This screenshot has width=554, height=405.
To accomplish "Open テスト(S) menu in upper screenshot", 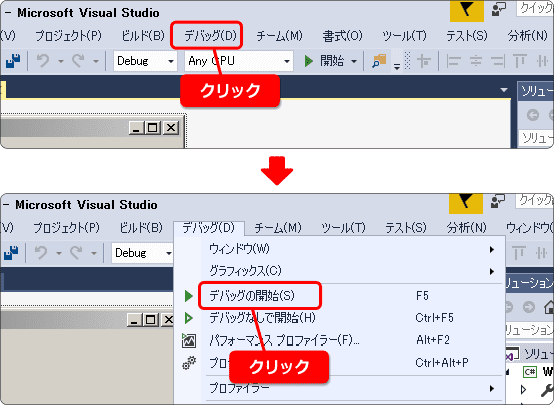I will [466, 35].
